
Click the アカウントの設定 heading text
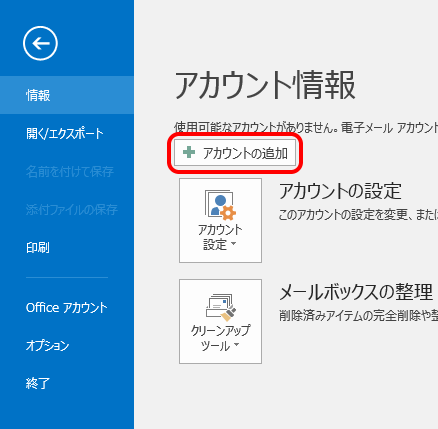340,191
